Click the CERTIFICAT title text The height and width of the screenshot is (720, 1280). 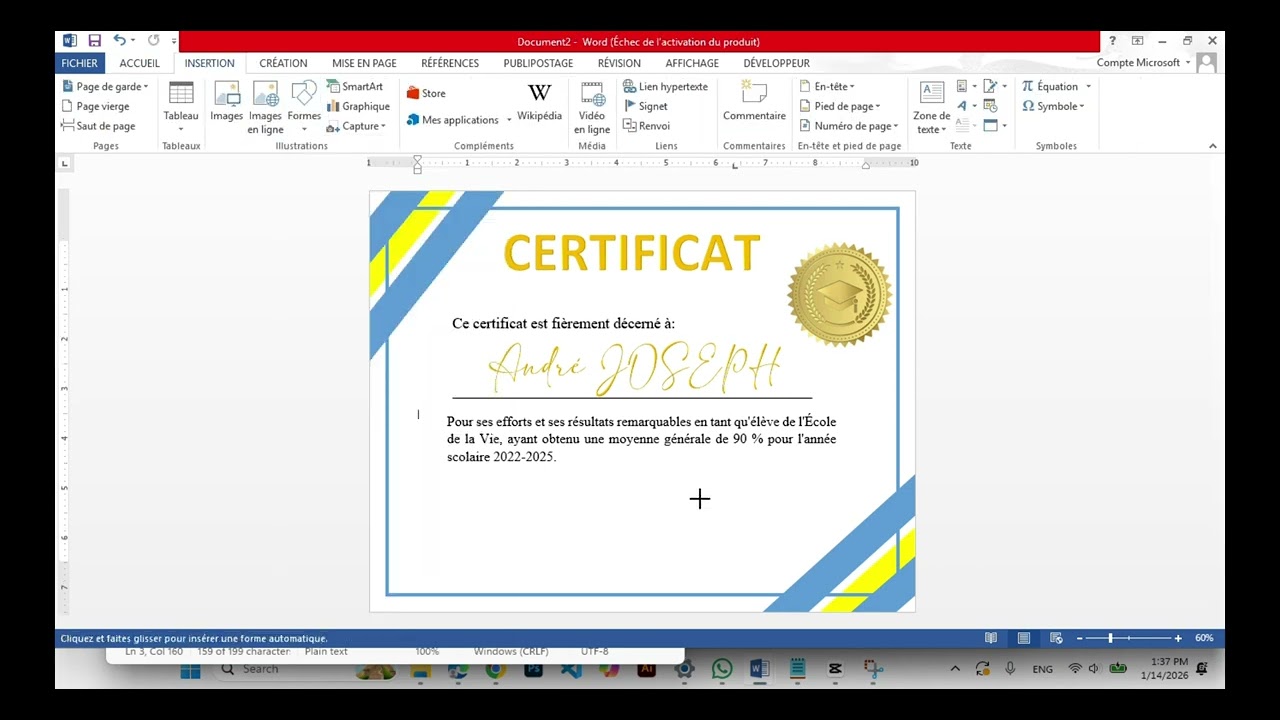point(632,253)
